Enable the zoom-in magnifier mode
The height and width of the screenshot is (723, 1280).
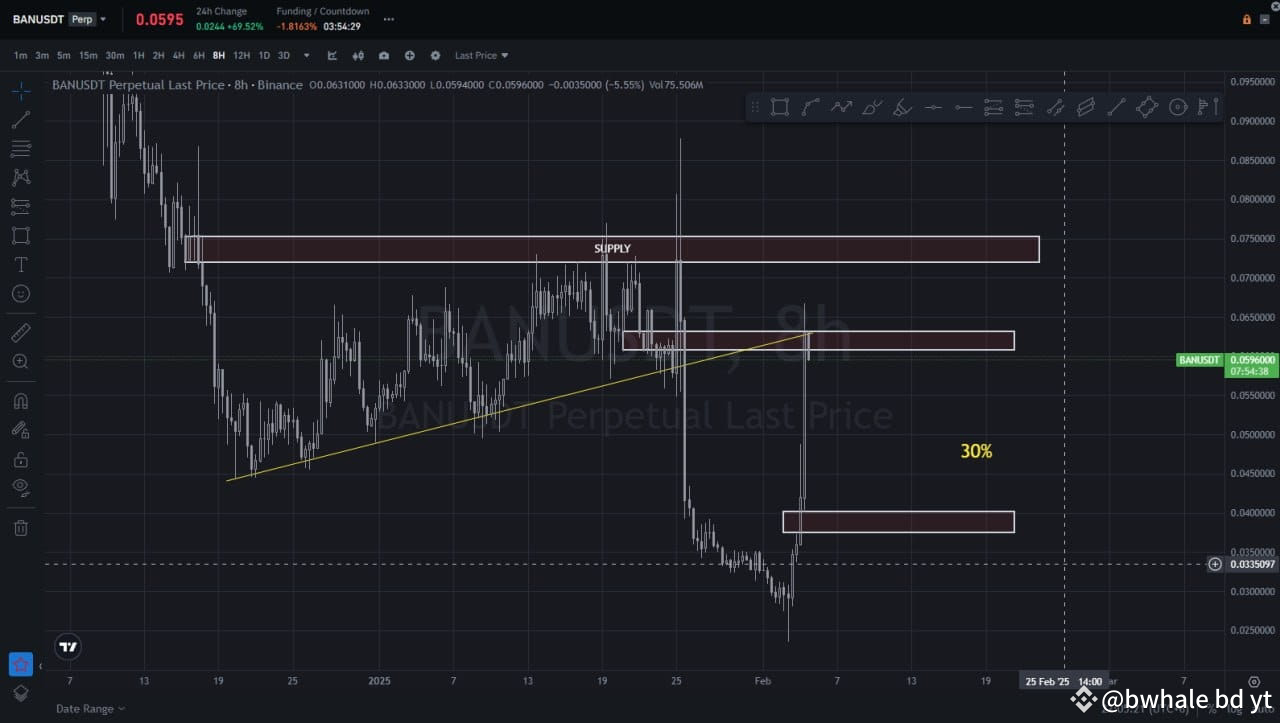pos(20,362)
